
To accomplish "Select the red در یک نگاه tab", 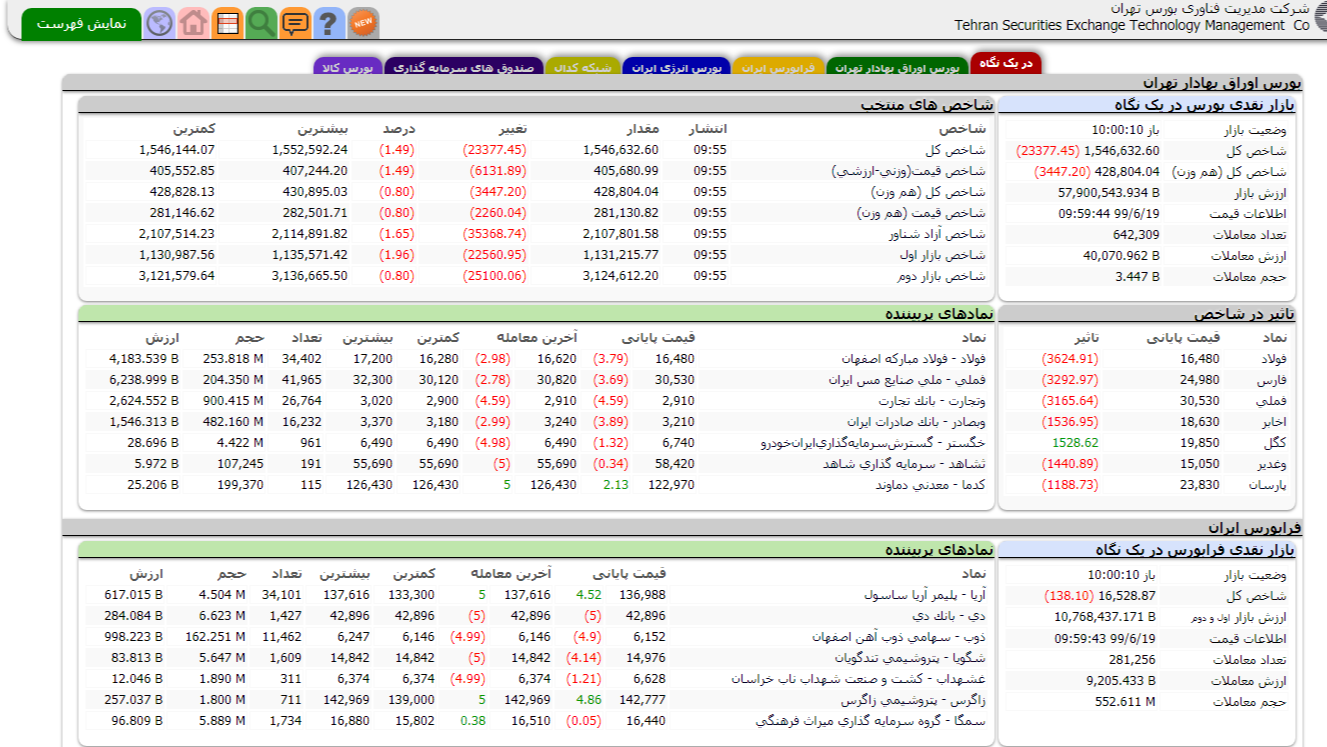I will 1005,64.
